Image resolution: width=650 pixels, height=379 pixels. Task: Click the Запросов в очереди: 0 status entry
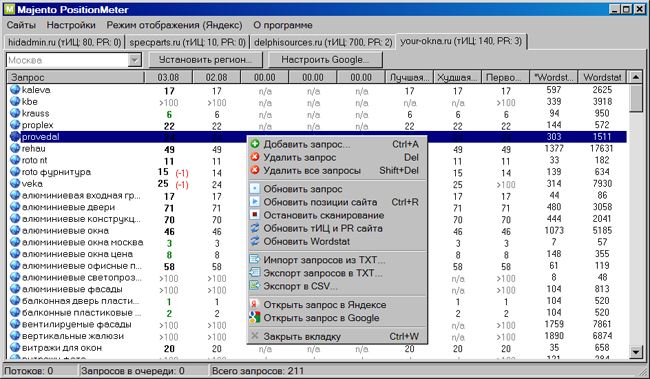133,371
